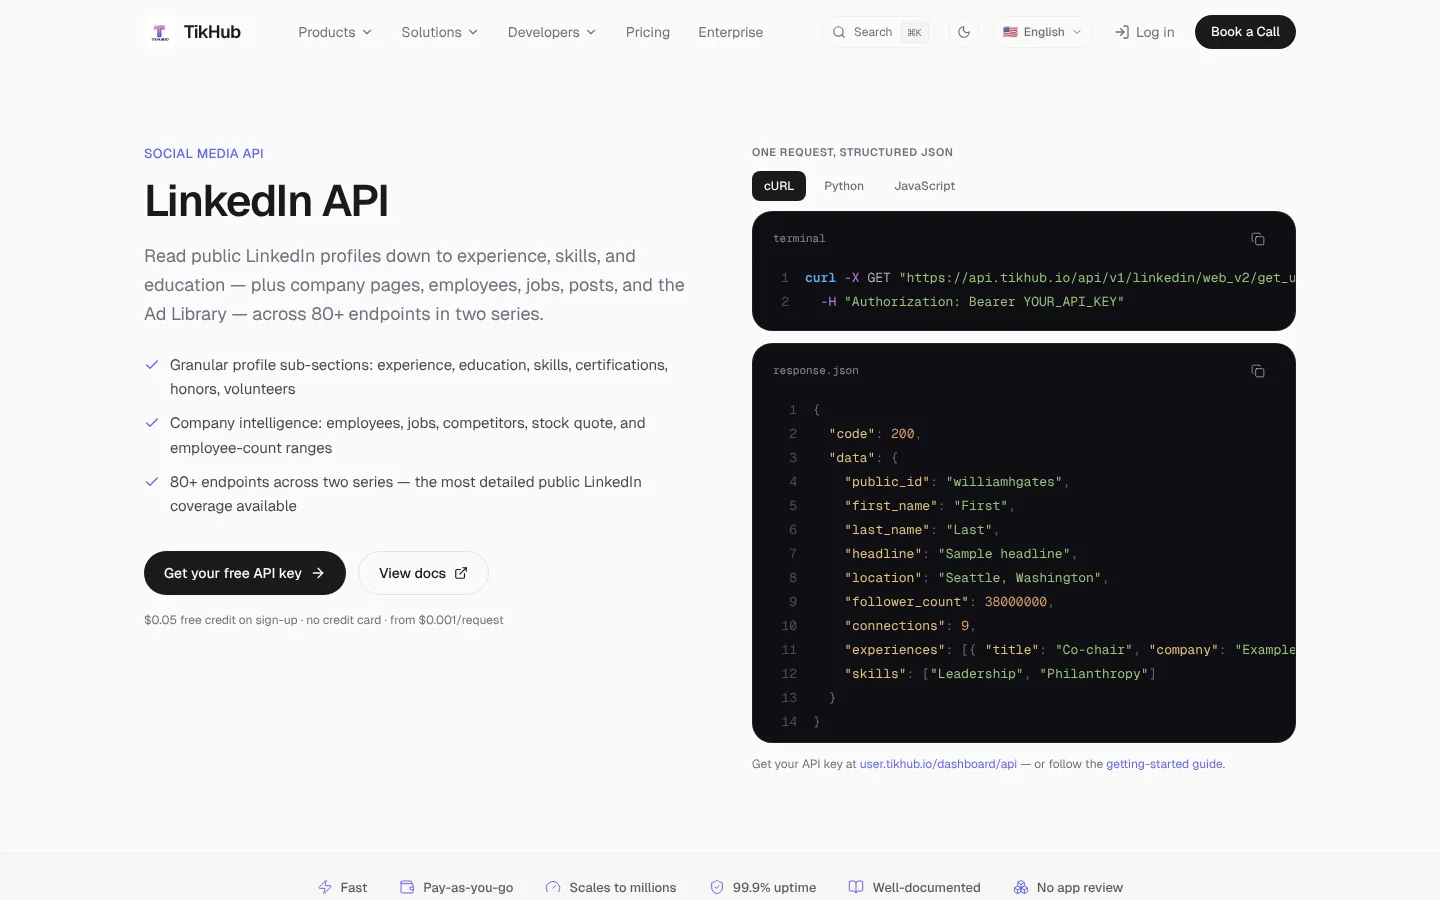Click the Scales to millions gauge icon
The width and height of the screenshot is (1440, 900).
(x=553, y=887)
